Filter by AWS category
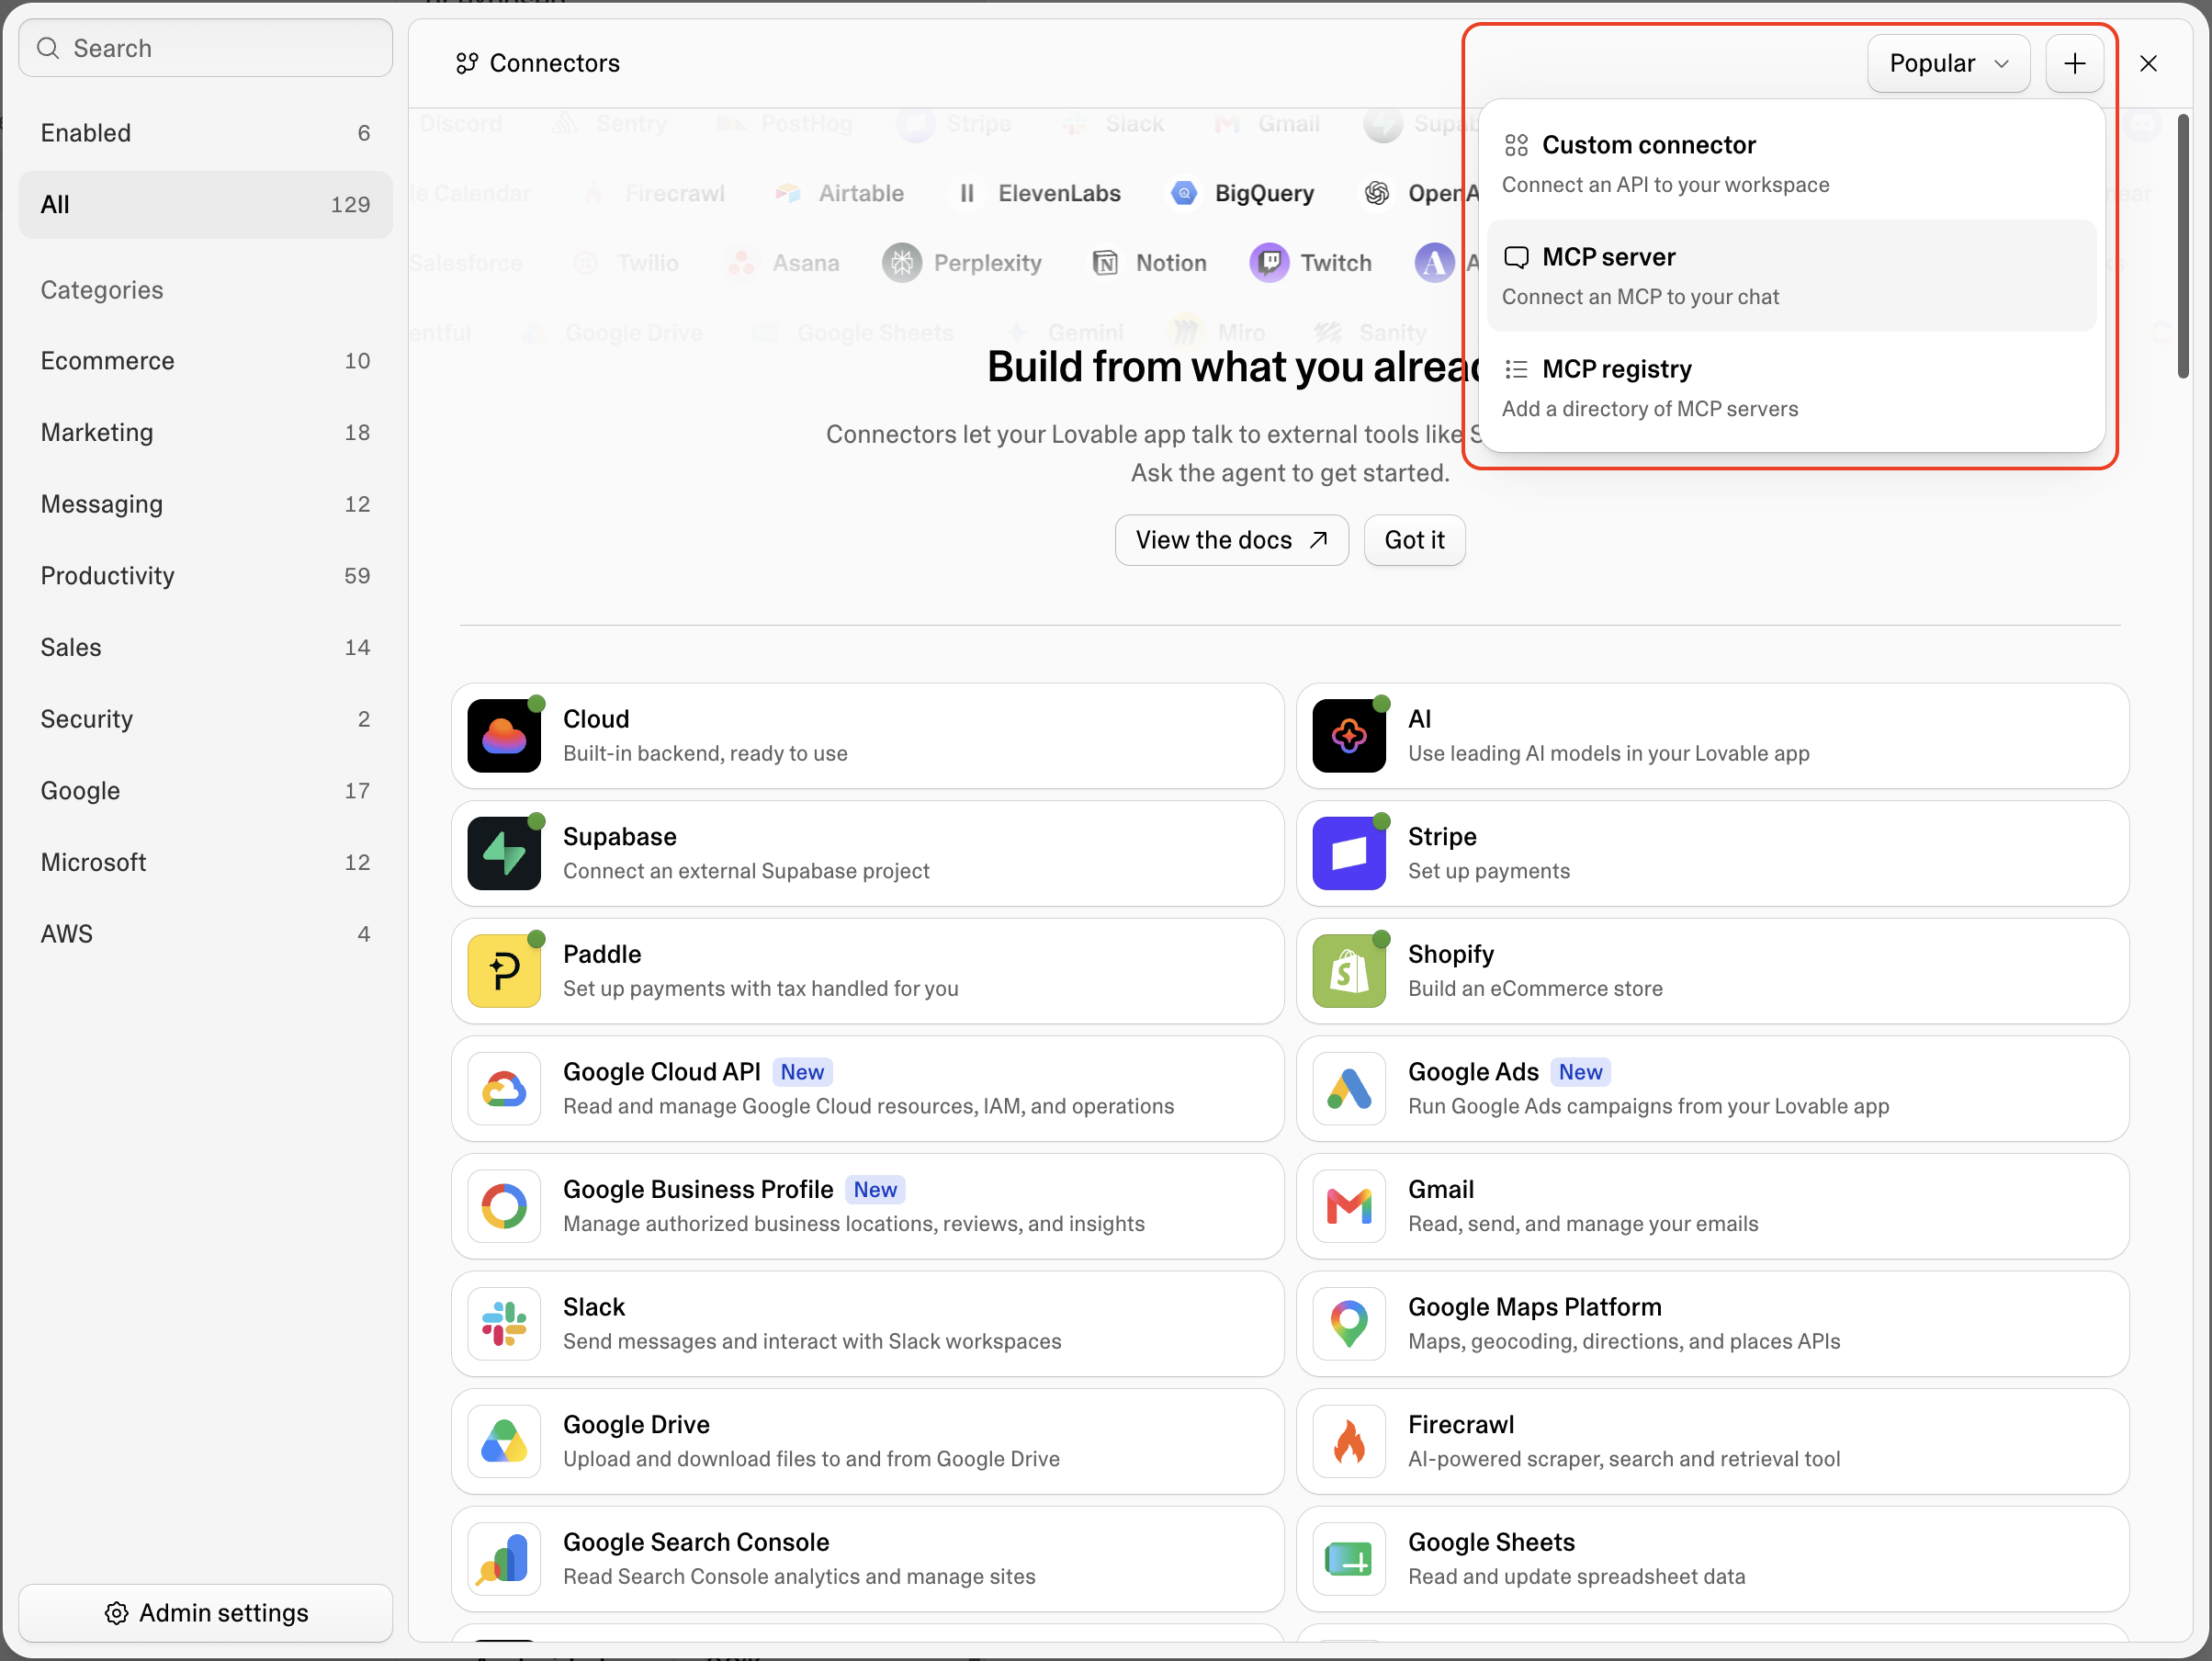 pos(205,934)
